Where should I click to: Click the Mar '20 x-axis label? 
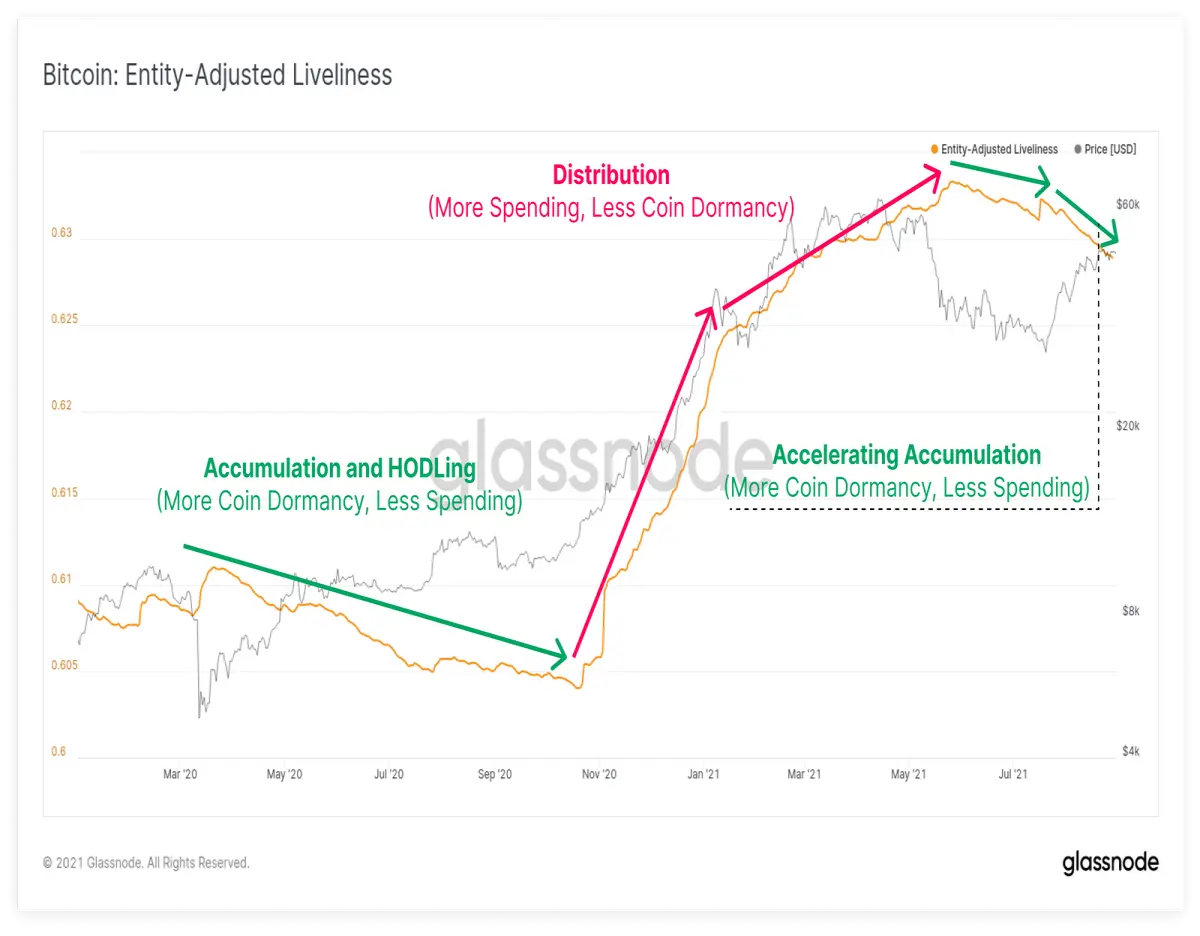tap(181, 774)
